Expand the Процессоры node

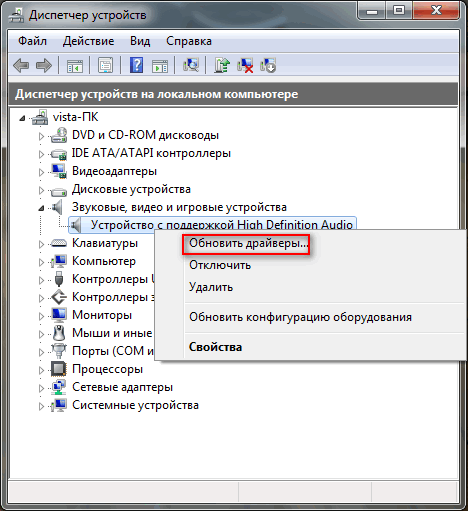click(41, 370)
